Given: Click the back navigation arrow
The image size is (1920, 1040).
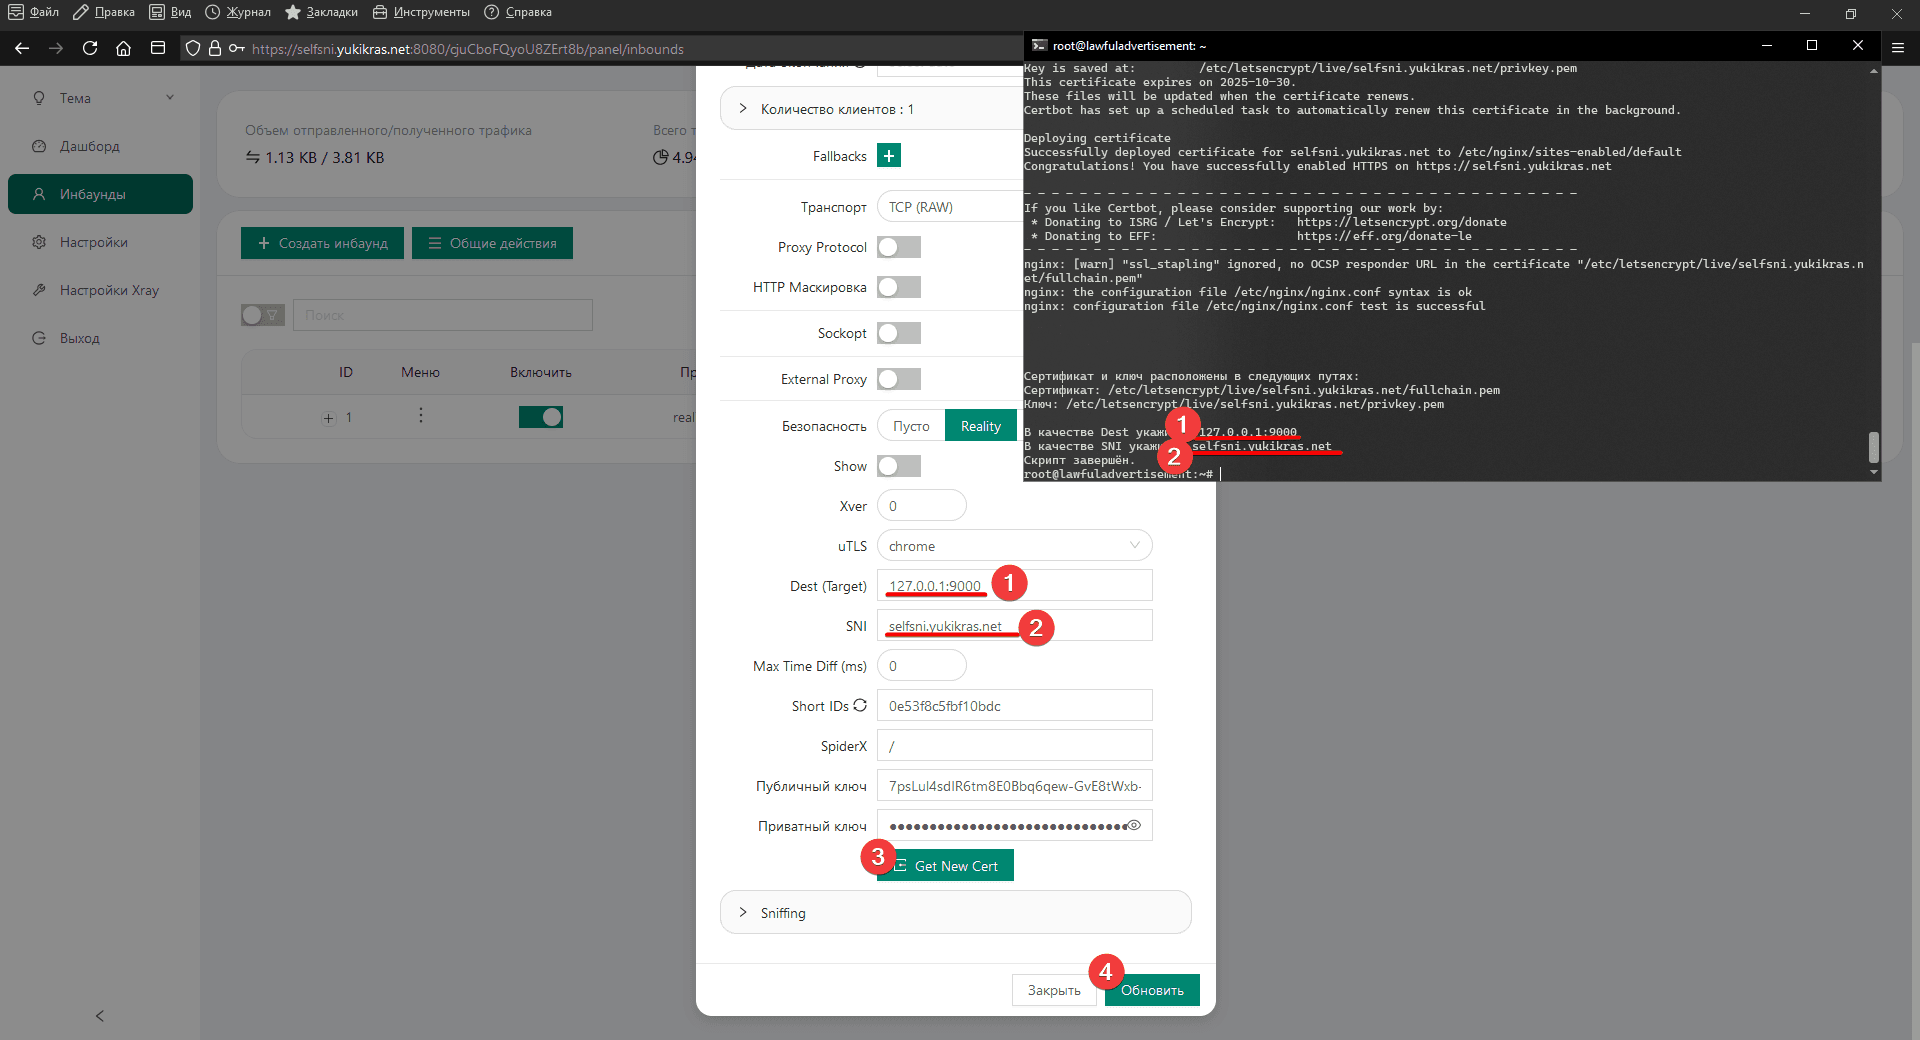Looking at the screenshot, I should [x=22, y=48].
